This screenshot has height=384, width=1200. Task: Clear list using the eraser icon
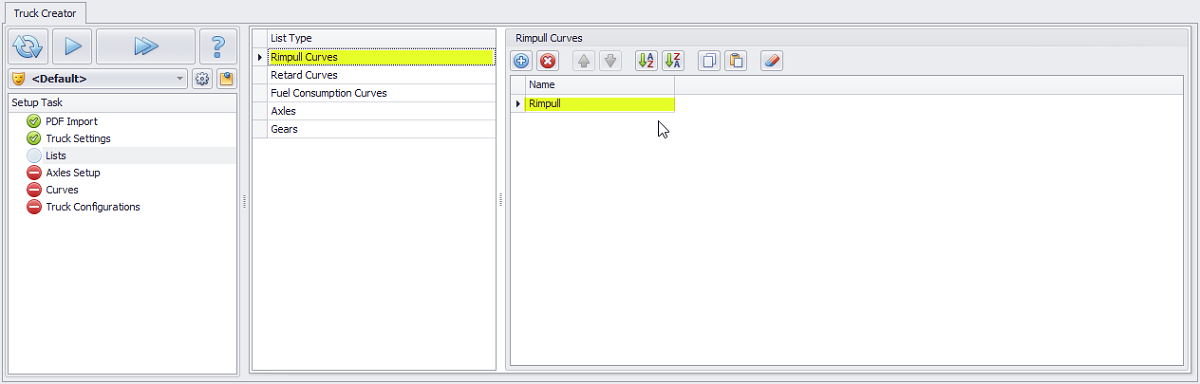[x=771, y=61]
